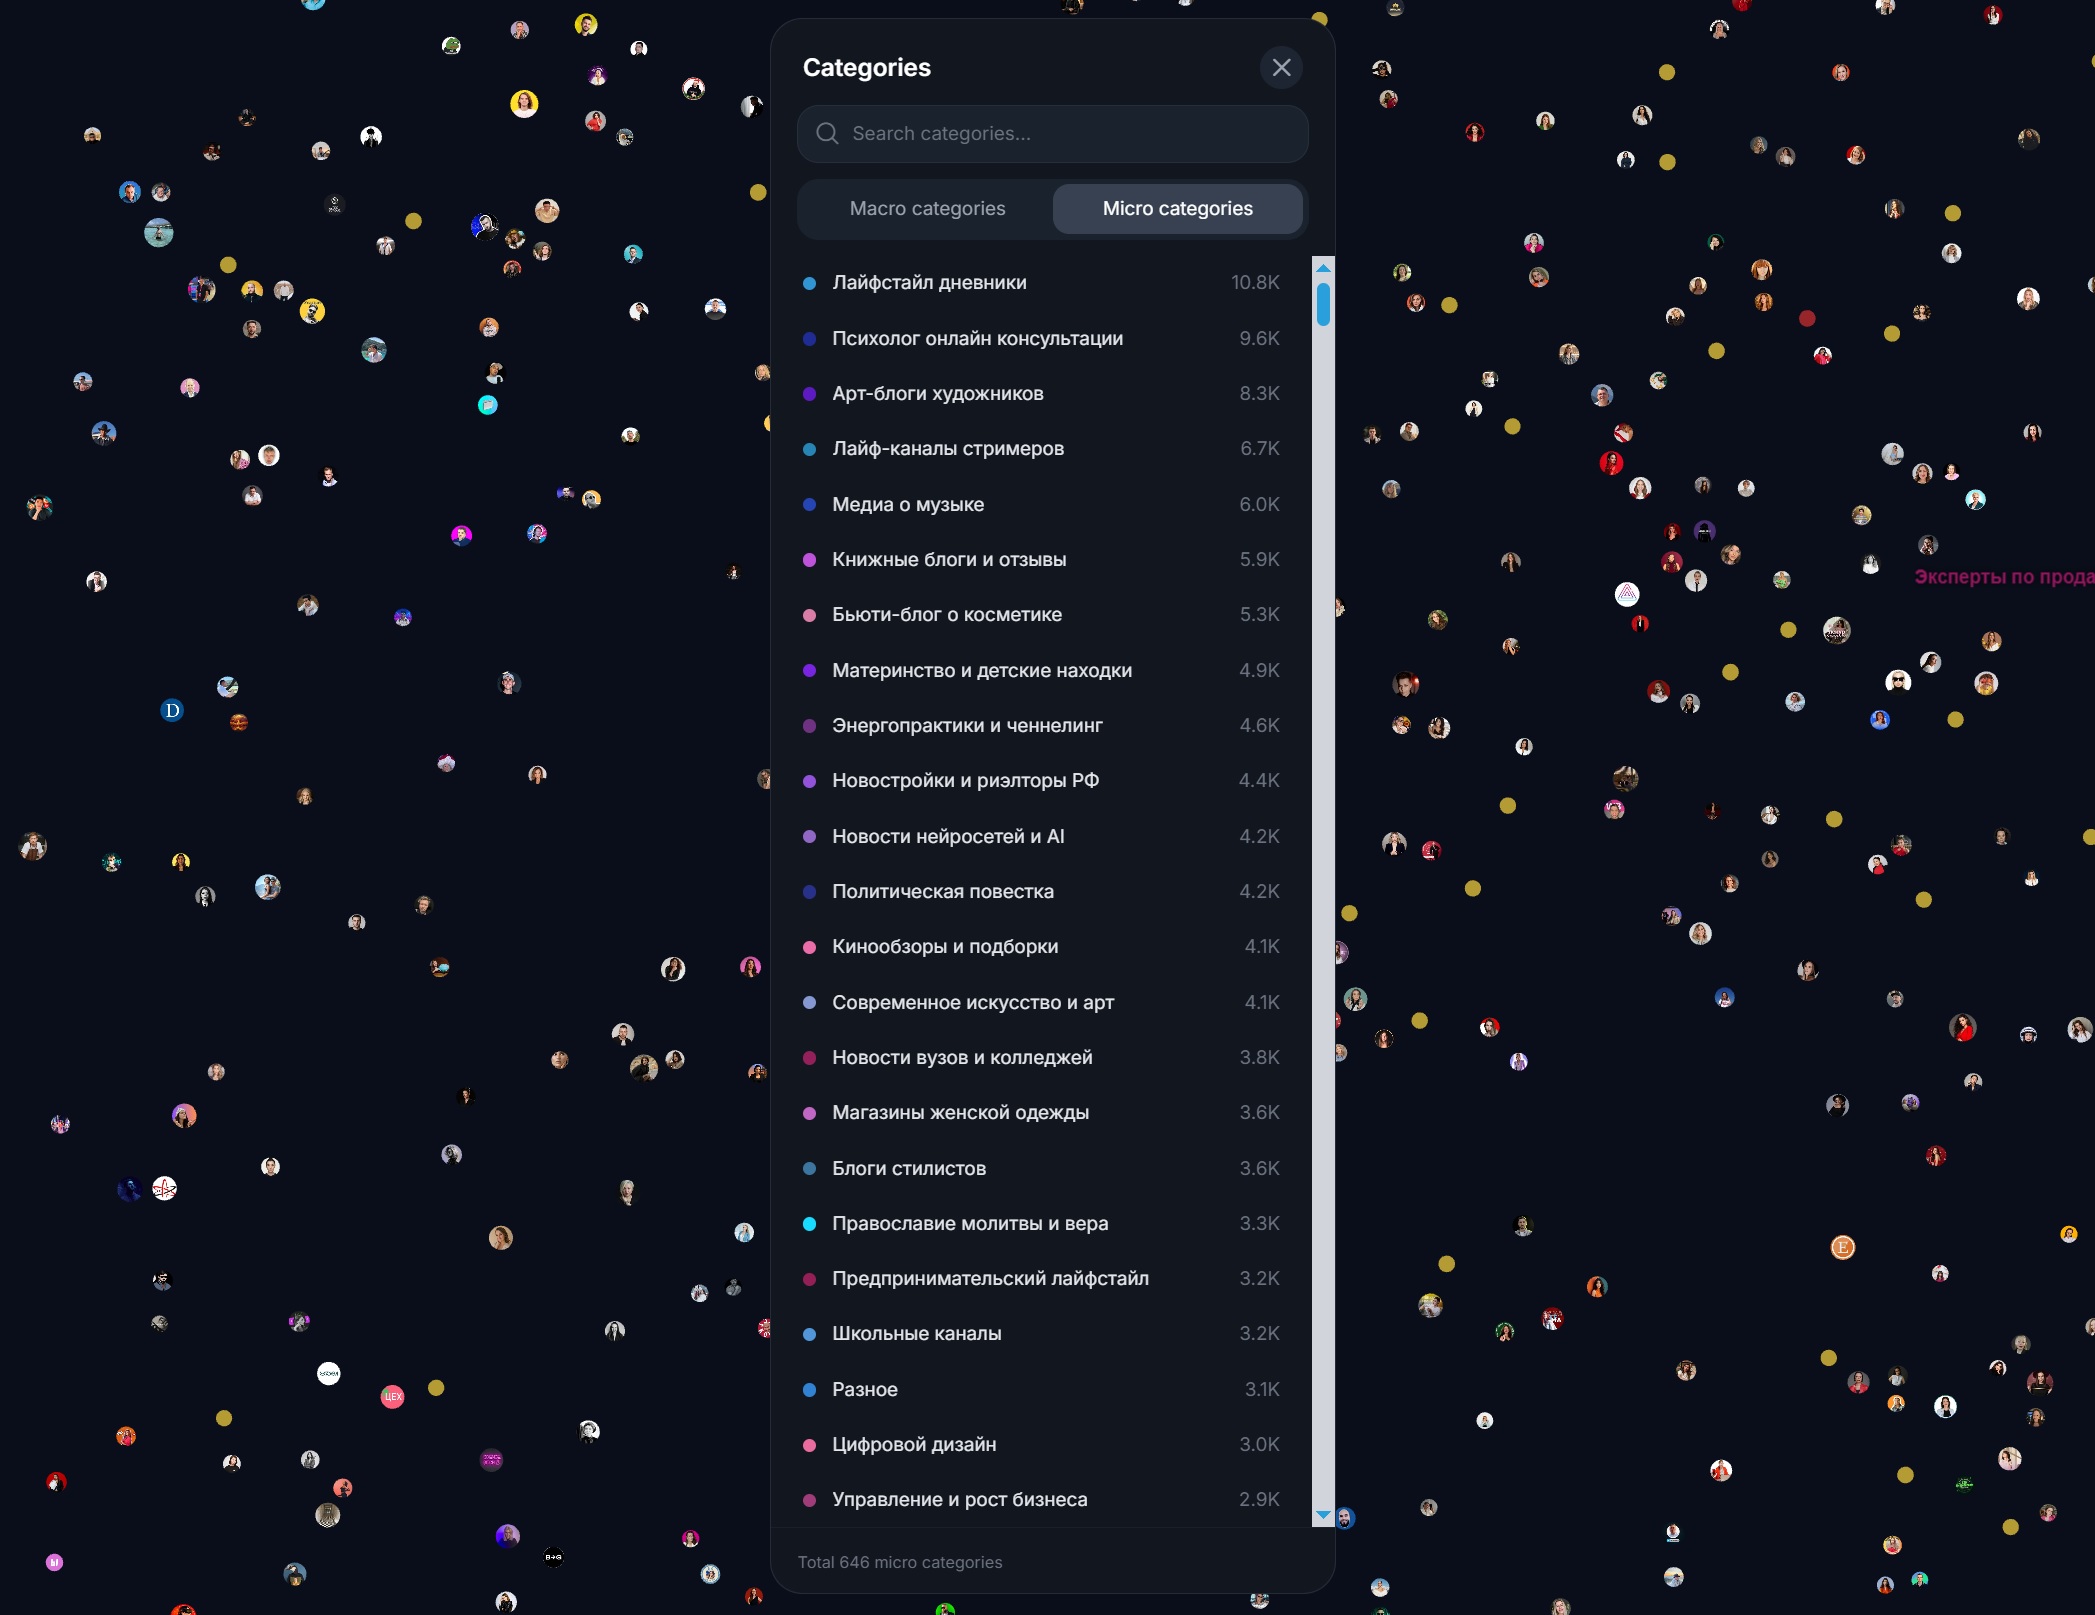Click blue 'D' avatar node on map
The image size is (2095, 1615).
172,711
